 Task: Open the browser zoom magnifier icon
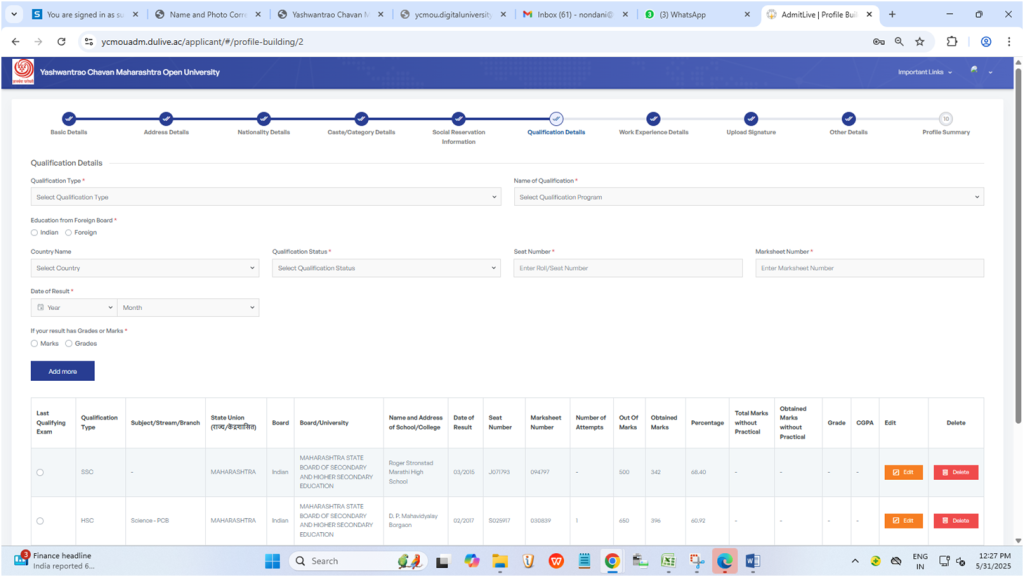point(899,42)
